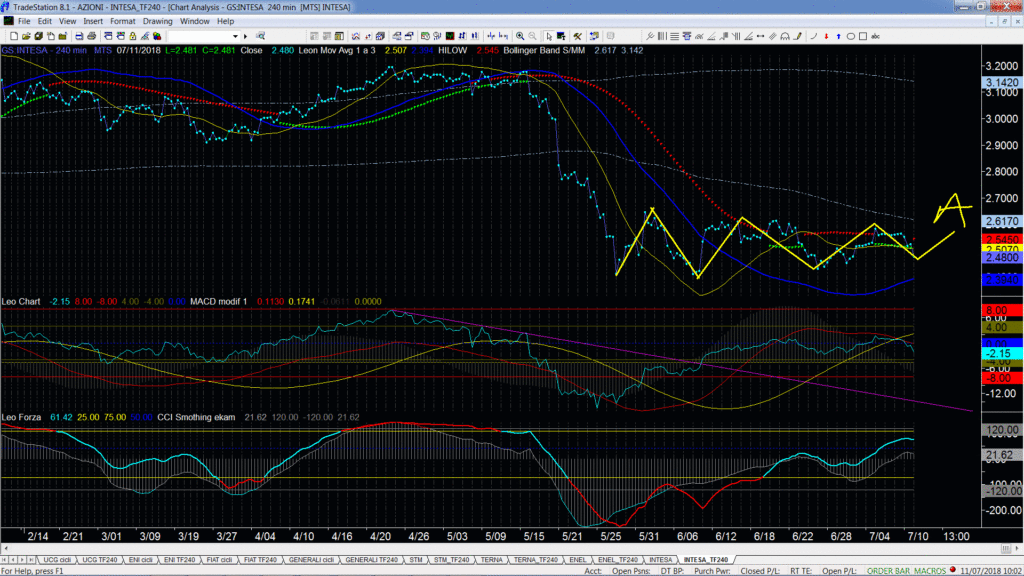Open the Edit menu
This screenshot has height=576, width=1024.
click(44, 21)
